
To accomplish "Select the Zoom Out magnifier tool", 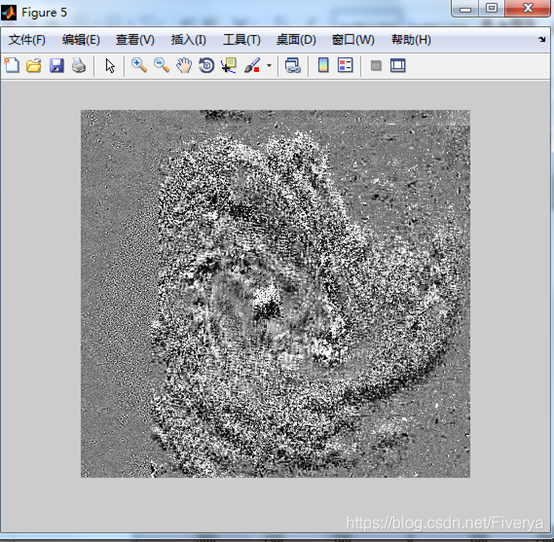I will [x=161, y=66].
